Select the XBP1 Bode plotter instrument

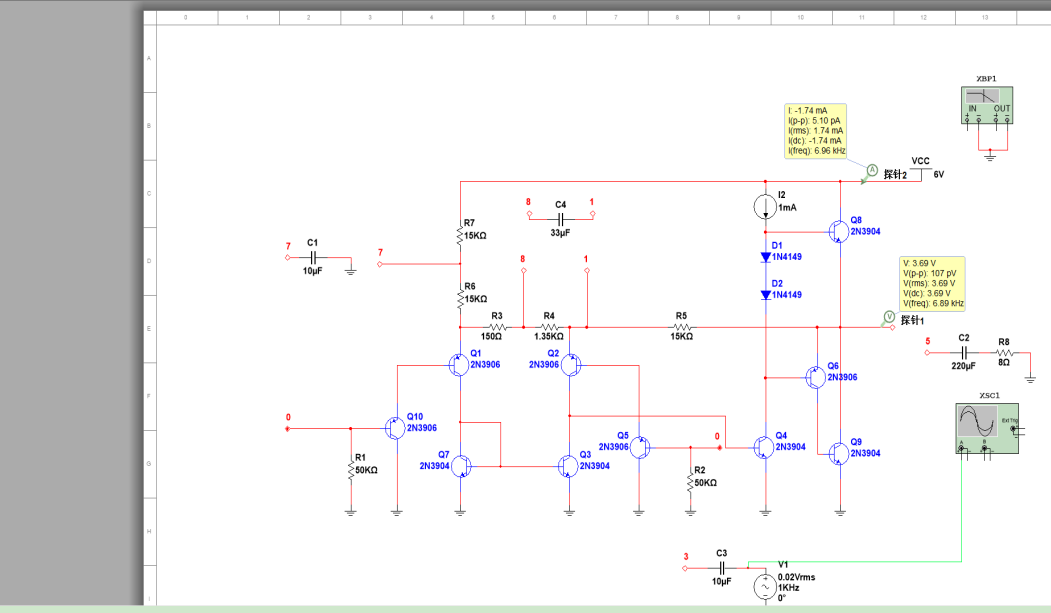coord(987,105)
